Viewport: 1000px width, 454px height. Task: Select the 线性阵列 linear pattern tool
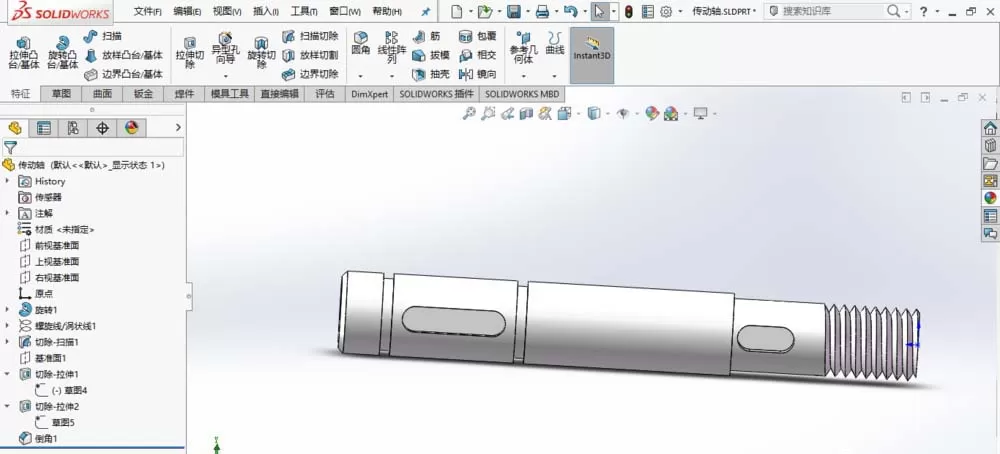point(392,47)
